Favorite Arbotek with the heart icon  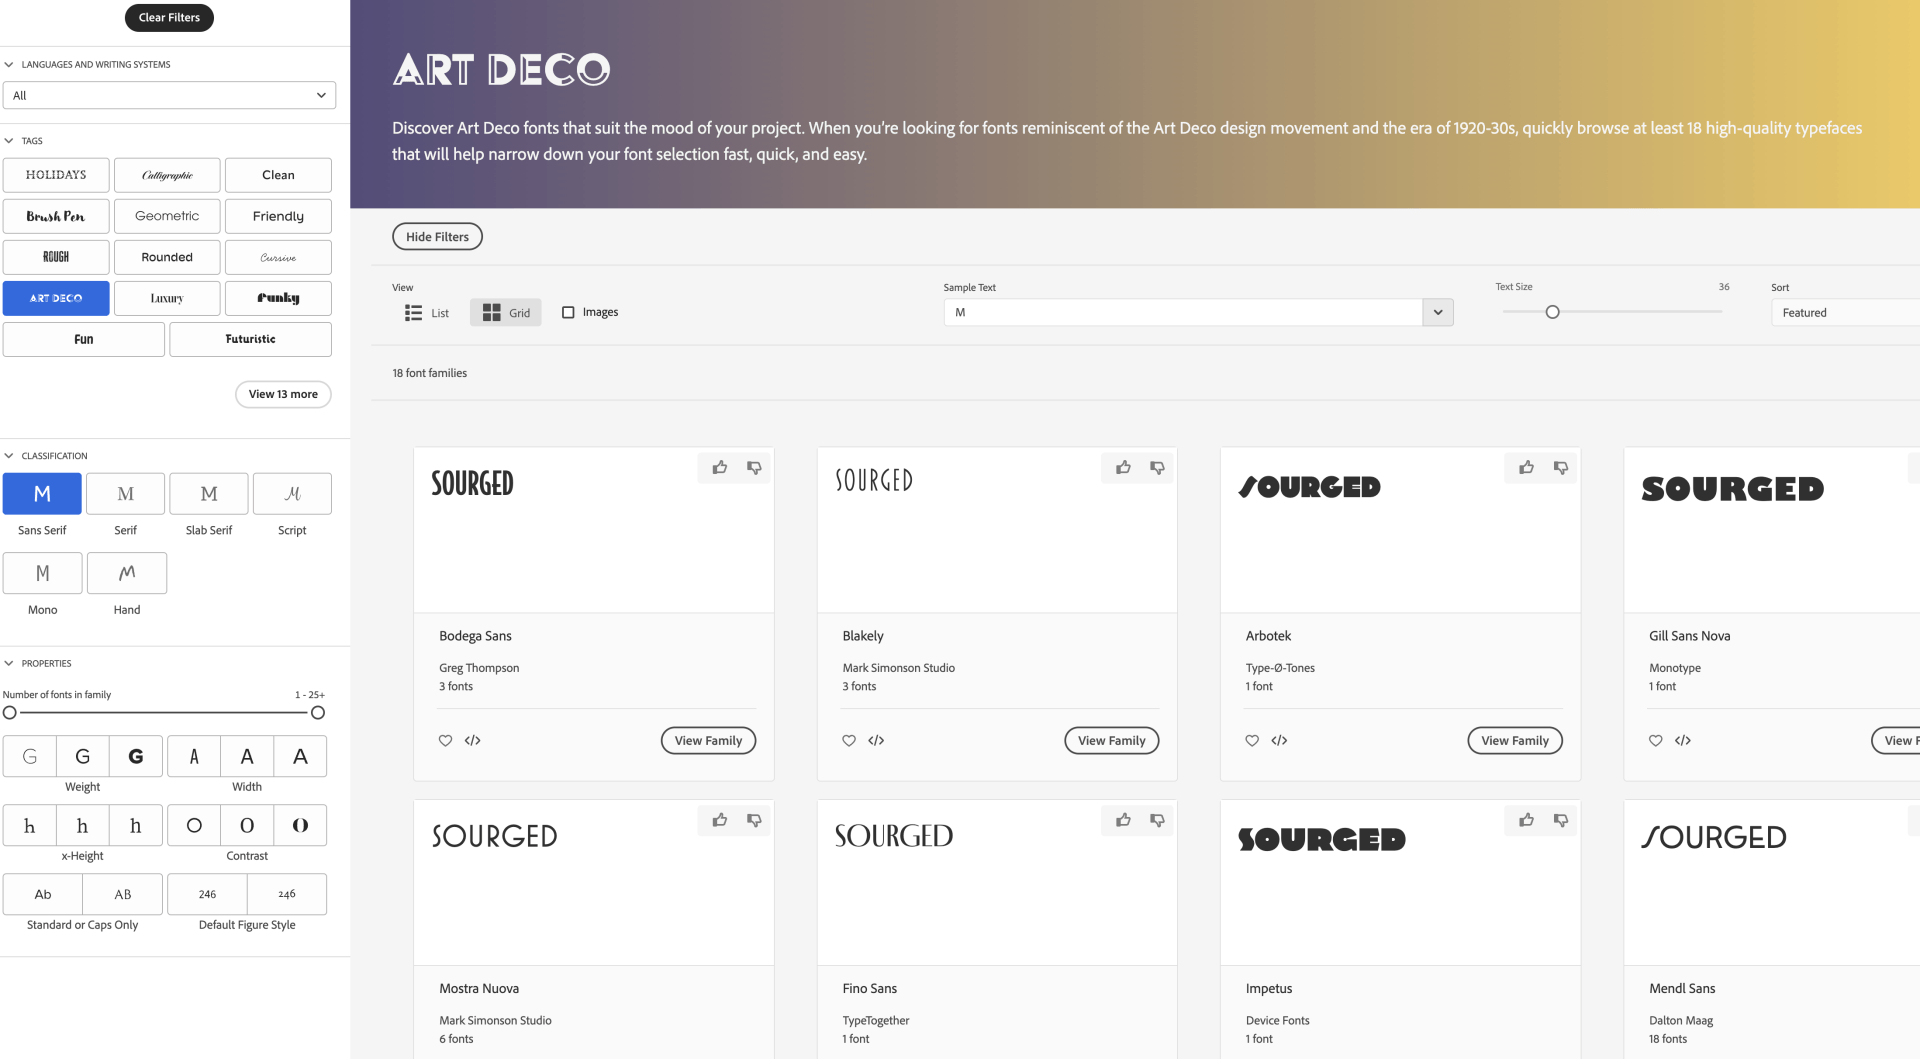point(1252,741)
